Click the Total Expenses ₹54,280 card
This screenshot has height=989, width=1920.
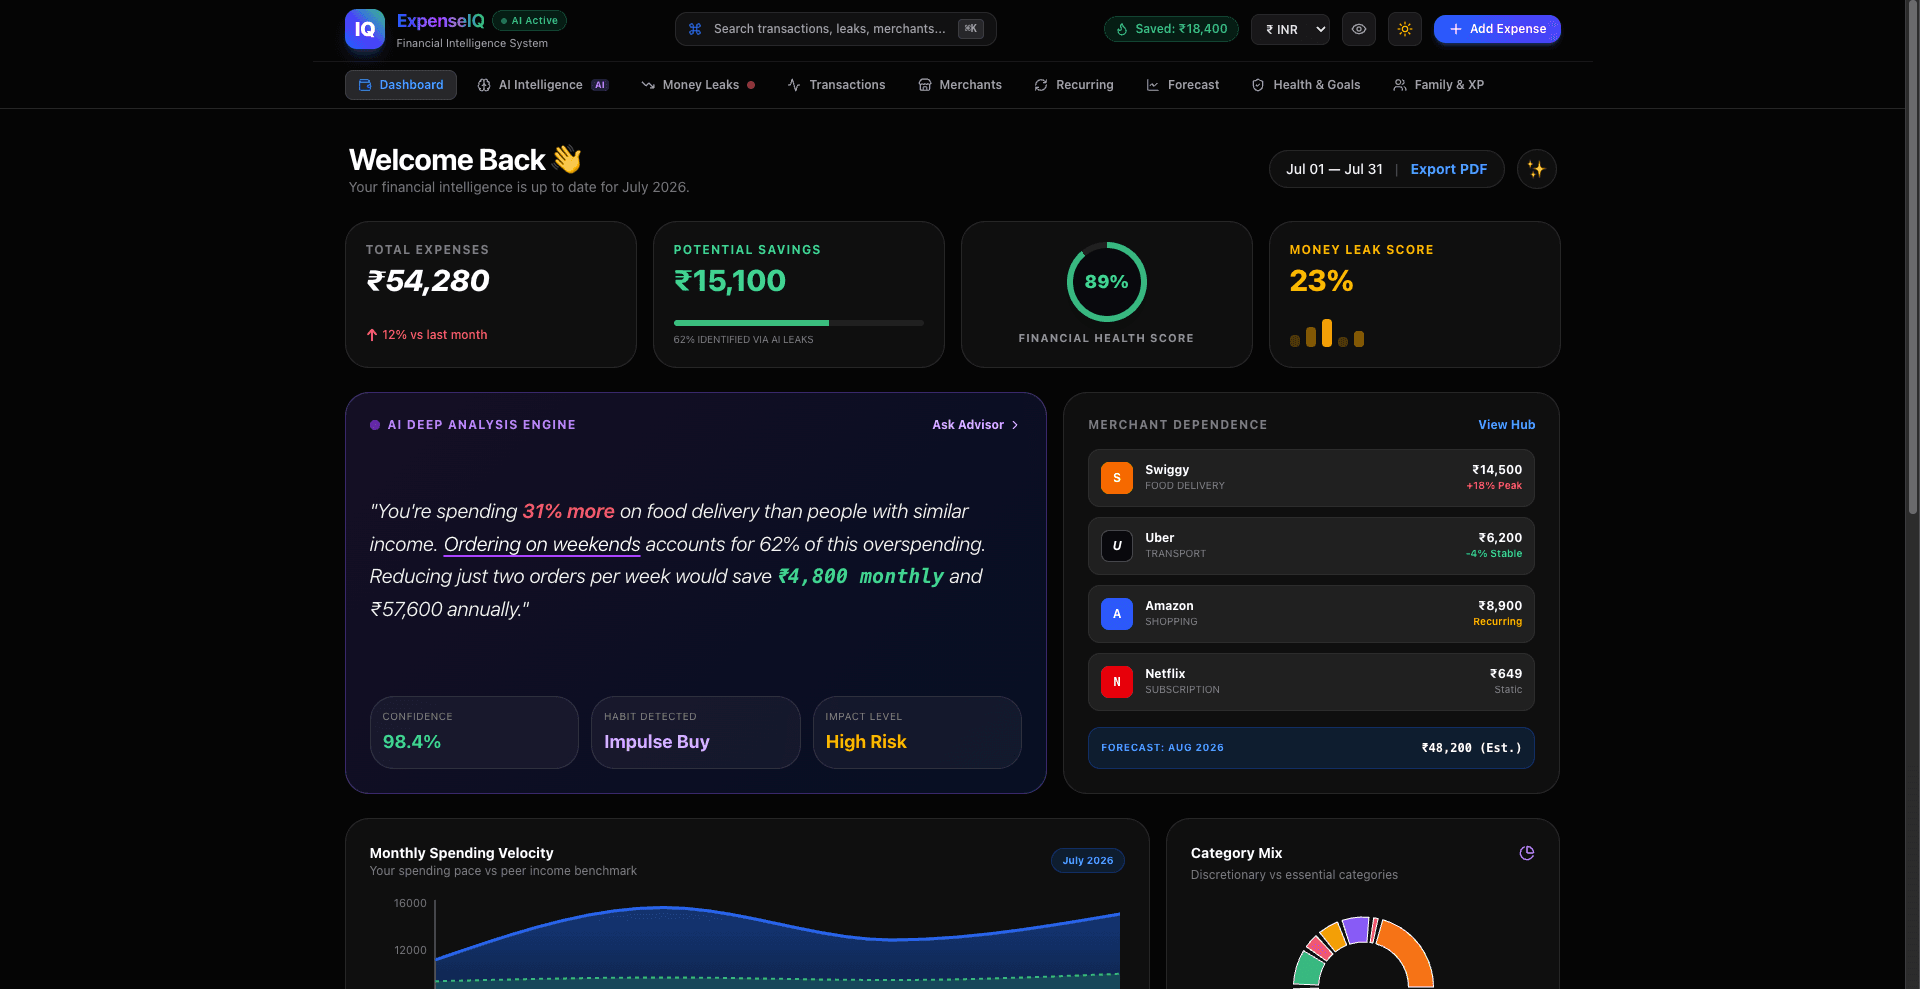click(491, 294)
